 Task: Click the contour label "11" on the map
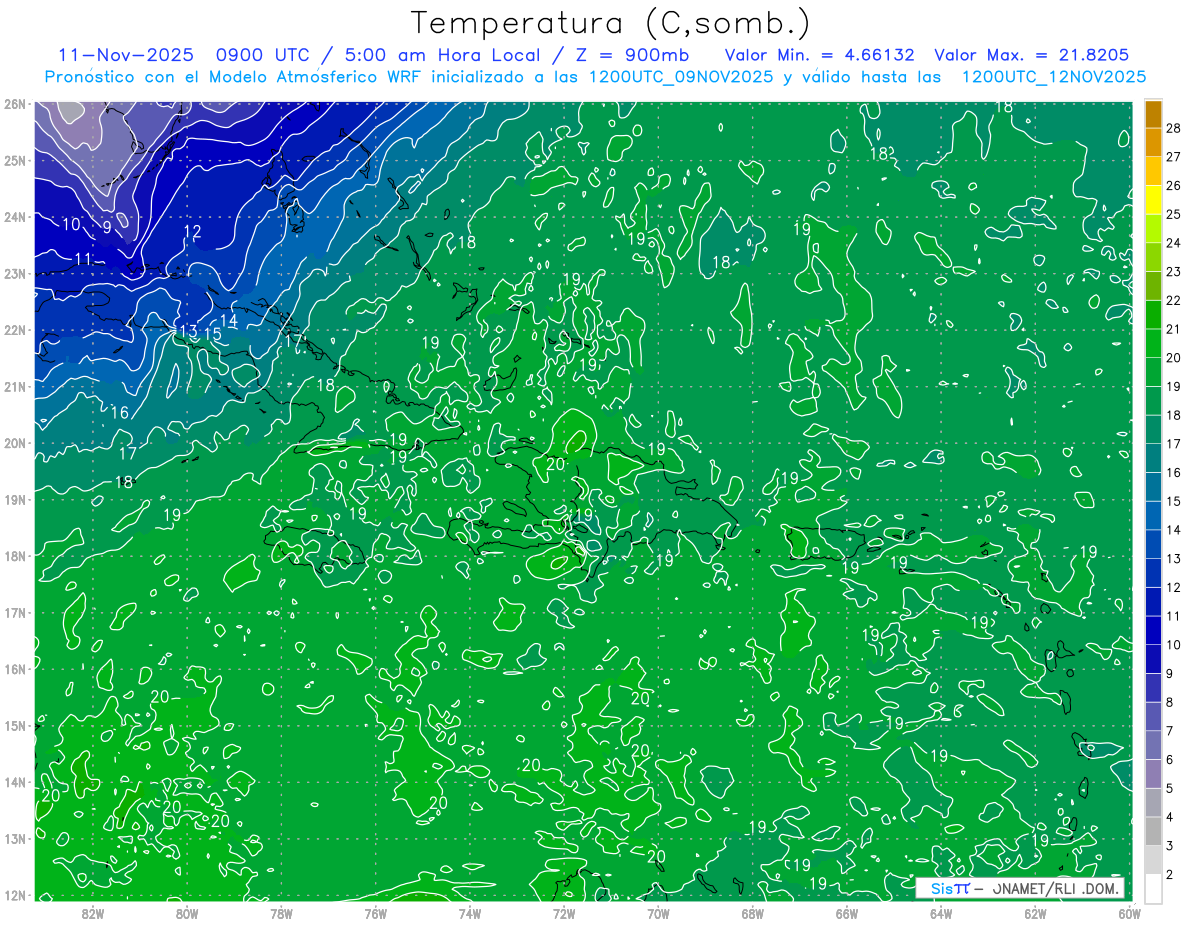click(x=84, y=259)
